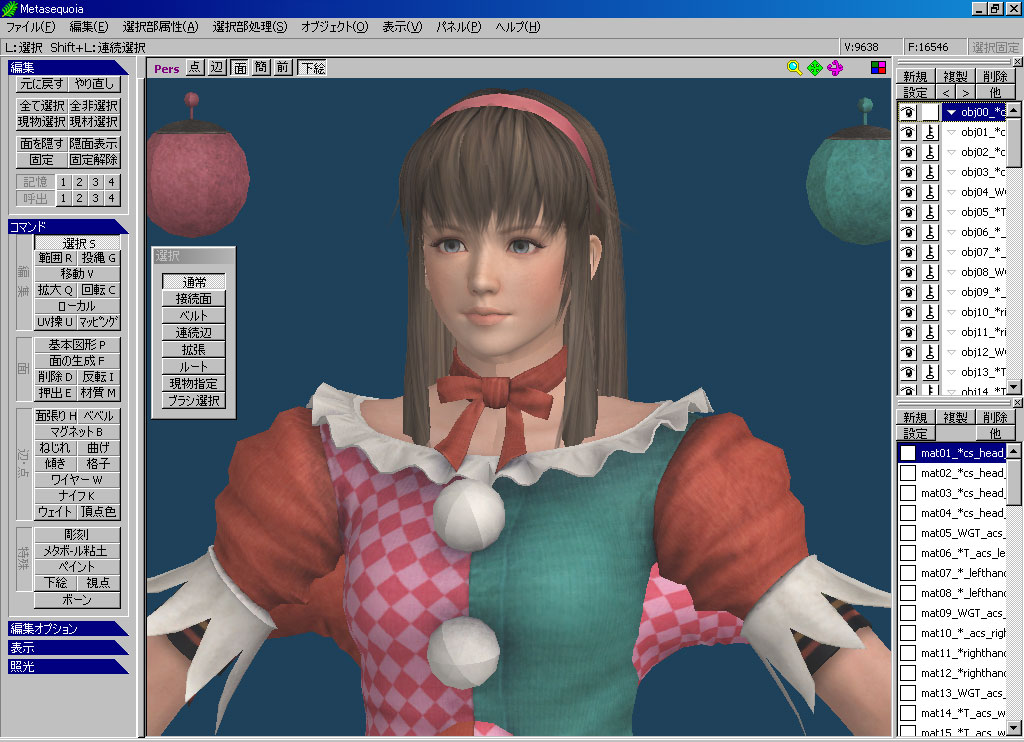Toggle the 前 front display button

[282, 67]
